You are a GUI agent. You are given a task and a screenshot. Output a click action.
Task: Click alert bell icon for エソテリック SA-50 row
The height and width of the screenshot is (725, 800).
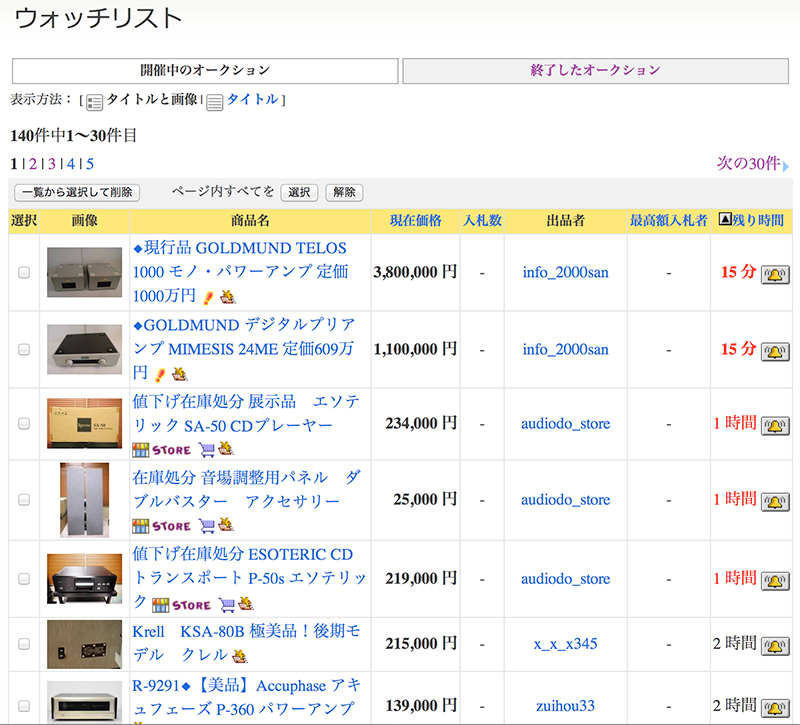click(x=775, y=426)
